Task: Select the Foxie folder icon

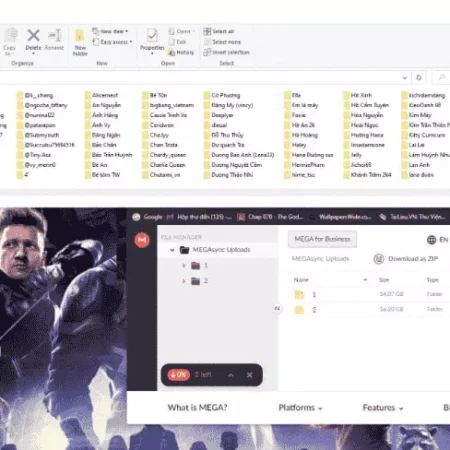Action: pos(287,115)
